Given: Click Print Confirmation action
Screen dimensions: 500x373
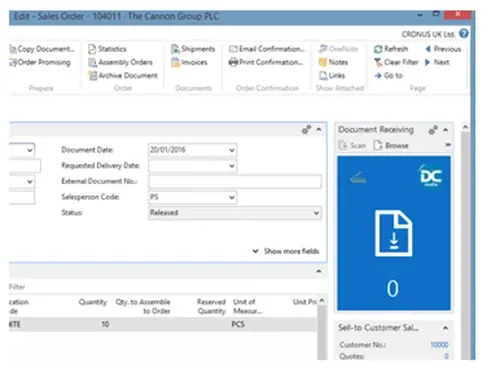Looking at the screenshot, I should [266, 62].
